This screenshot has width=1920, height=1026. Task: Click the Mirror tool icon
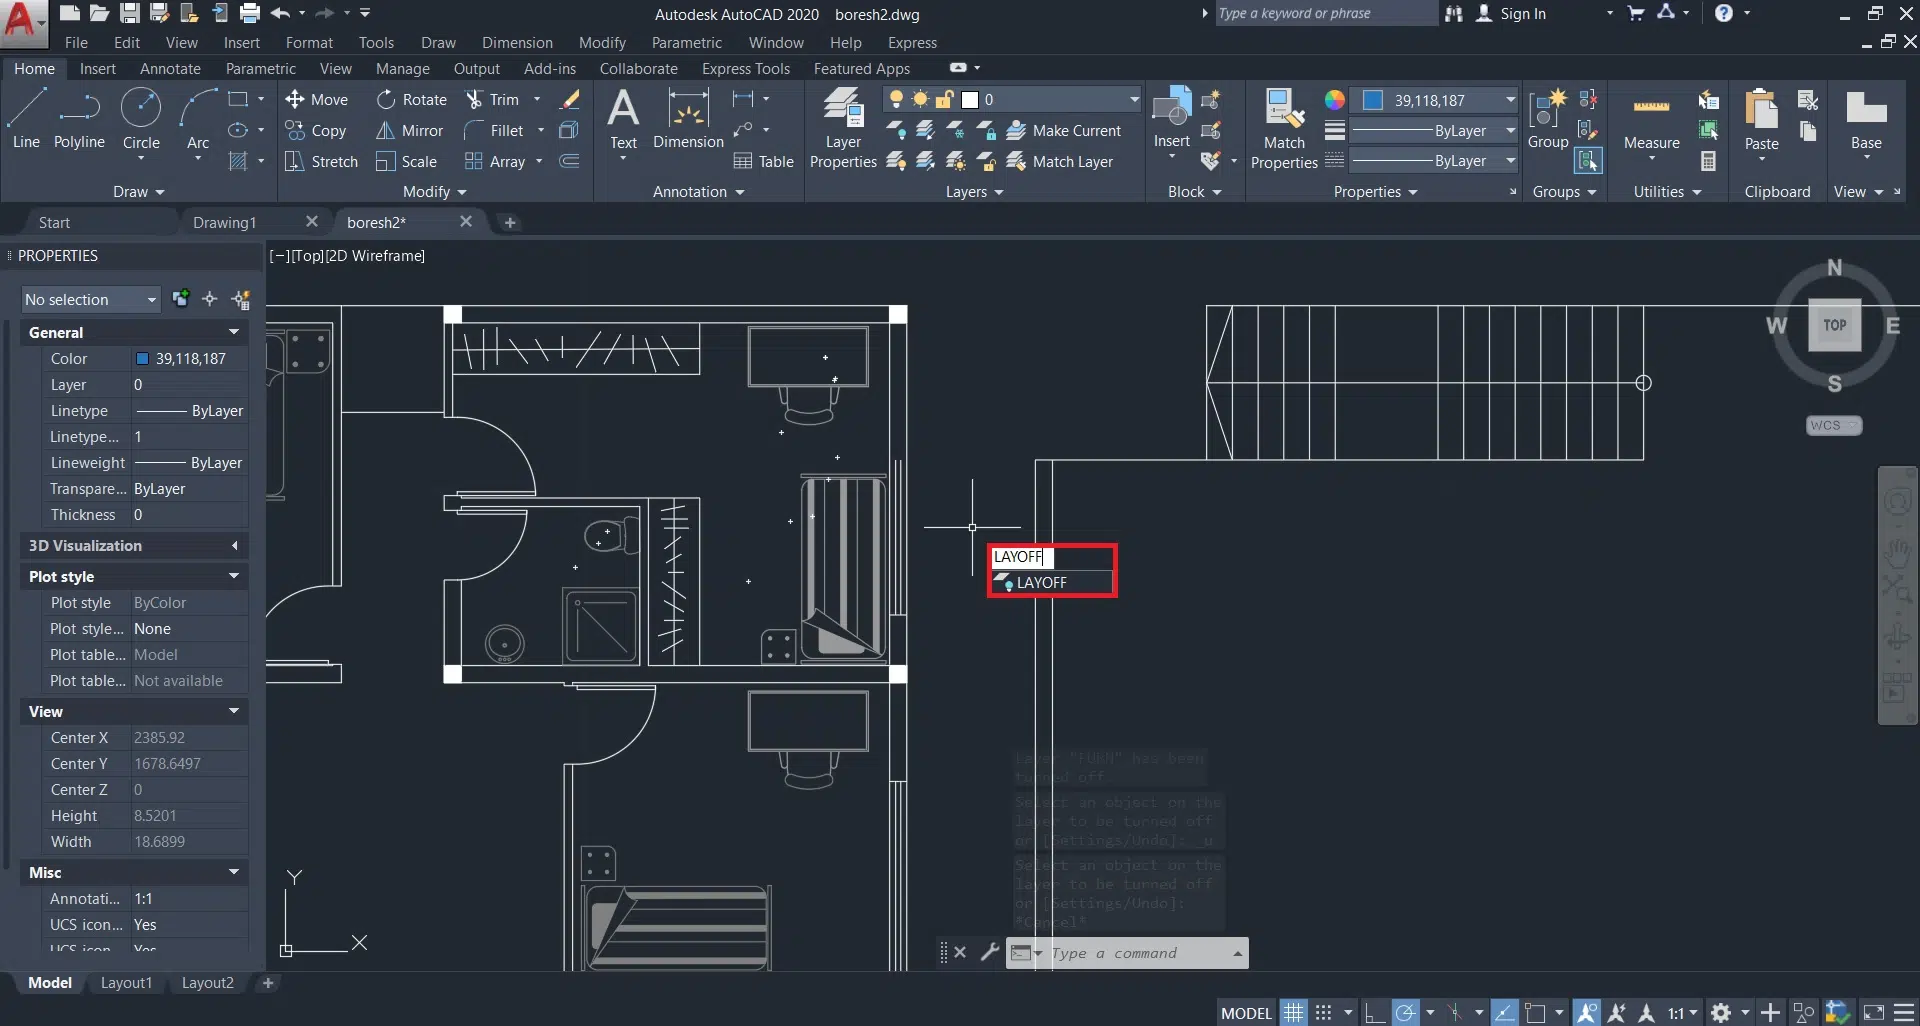coord(386,131)
